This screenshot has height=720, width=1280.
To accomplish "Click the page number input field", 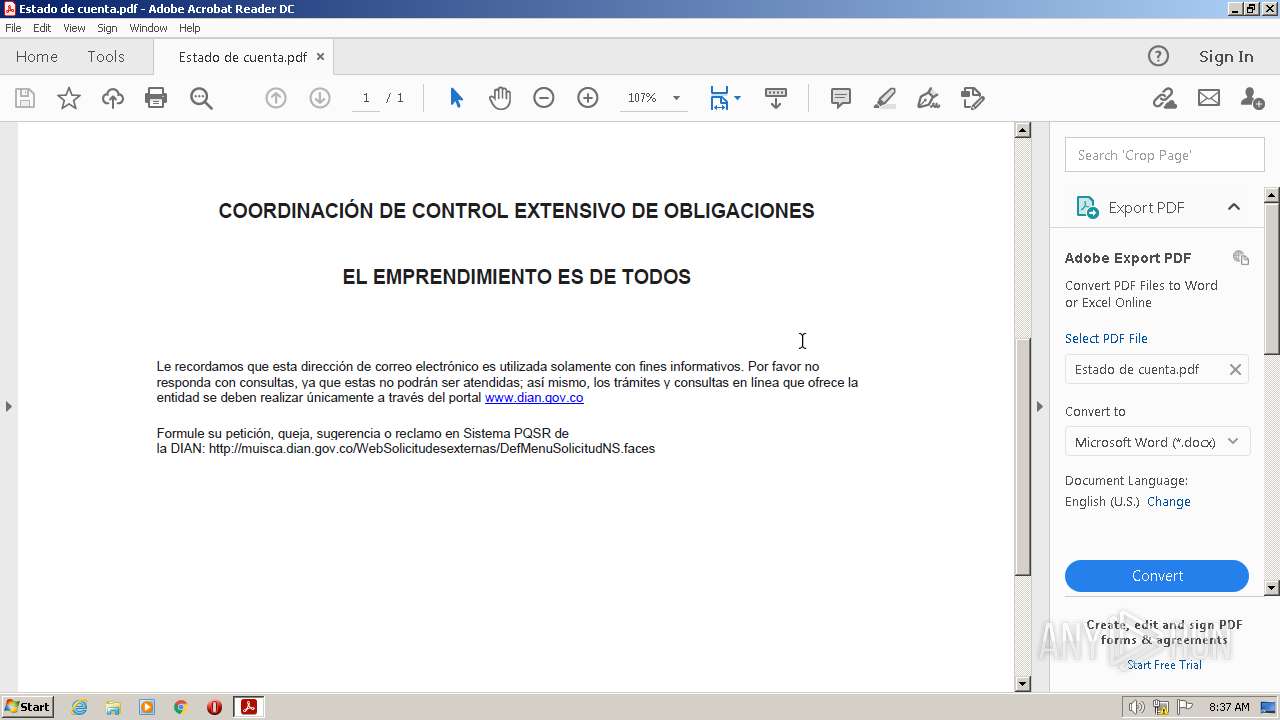I will coord(366,98).
